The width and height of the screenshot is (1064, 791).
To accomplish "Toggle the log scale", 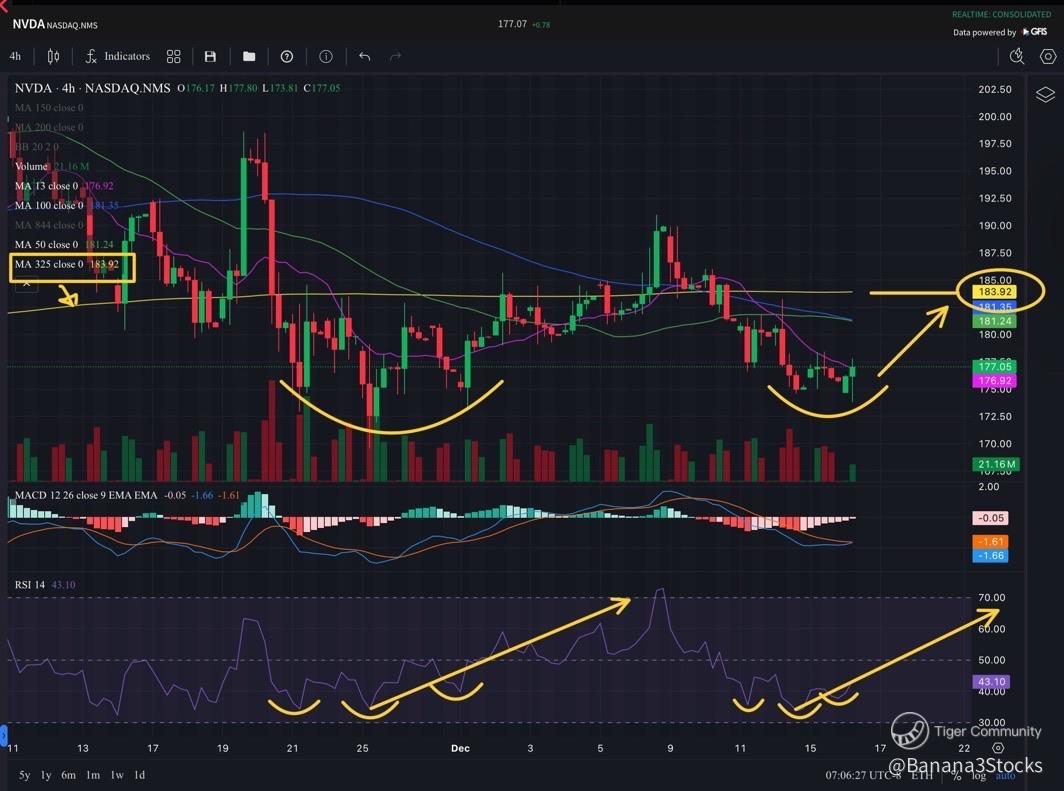I will tap(978, 775).
